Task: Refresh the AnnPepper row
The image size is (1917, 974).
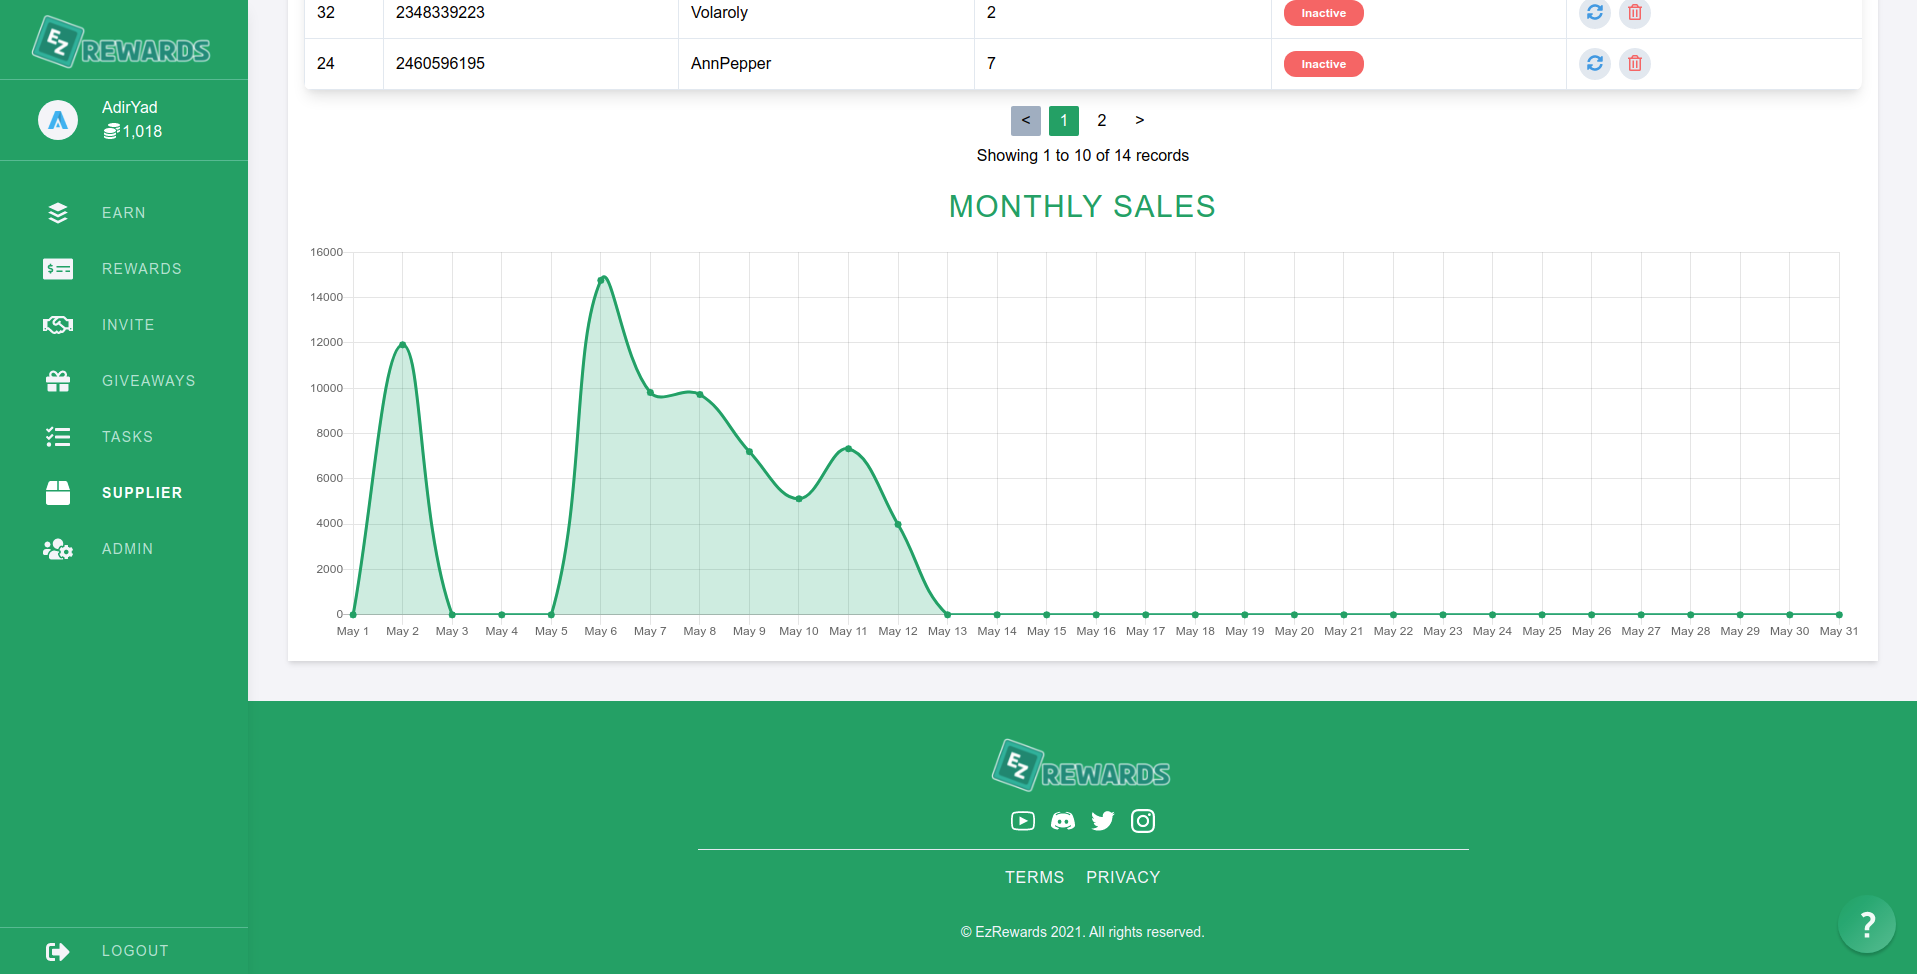Action: point(1595,64)
